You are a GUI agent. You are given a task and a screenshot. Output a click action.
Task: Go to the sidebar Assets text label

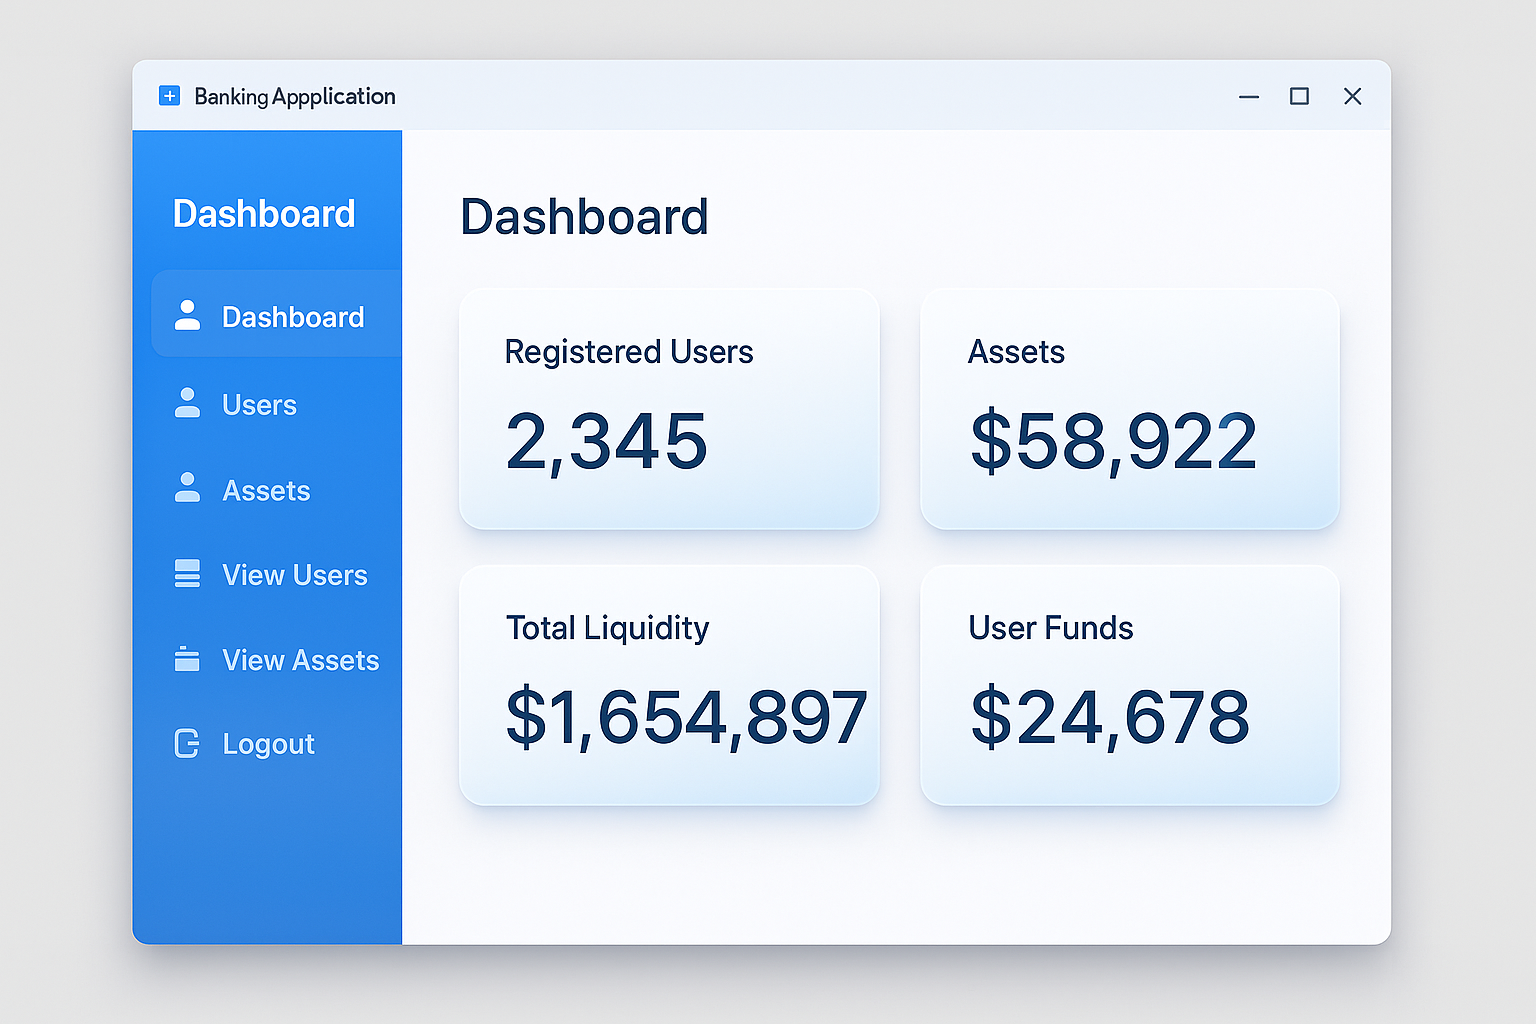(x=266, y=491)
